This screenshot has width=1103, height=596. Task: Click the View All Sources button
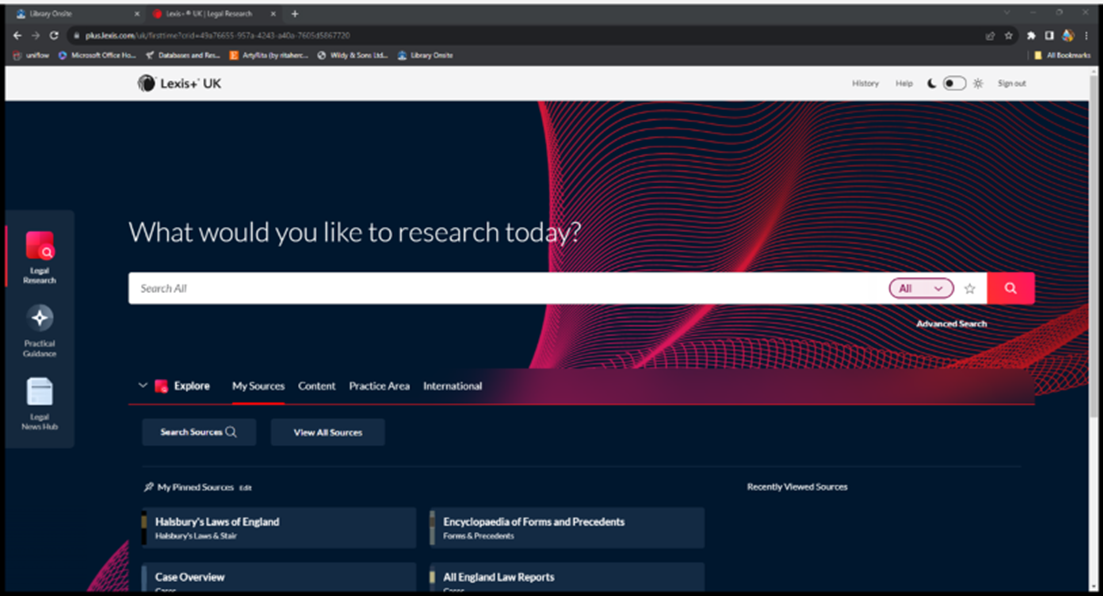[328, 432]
